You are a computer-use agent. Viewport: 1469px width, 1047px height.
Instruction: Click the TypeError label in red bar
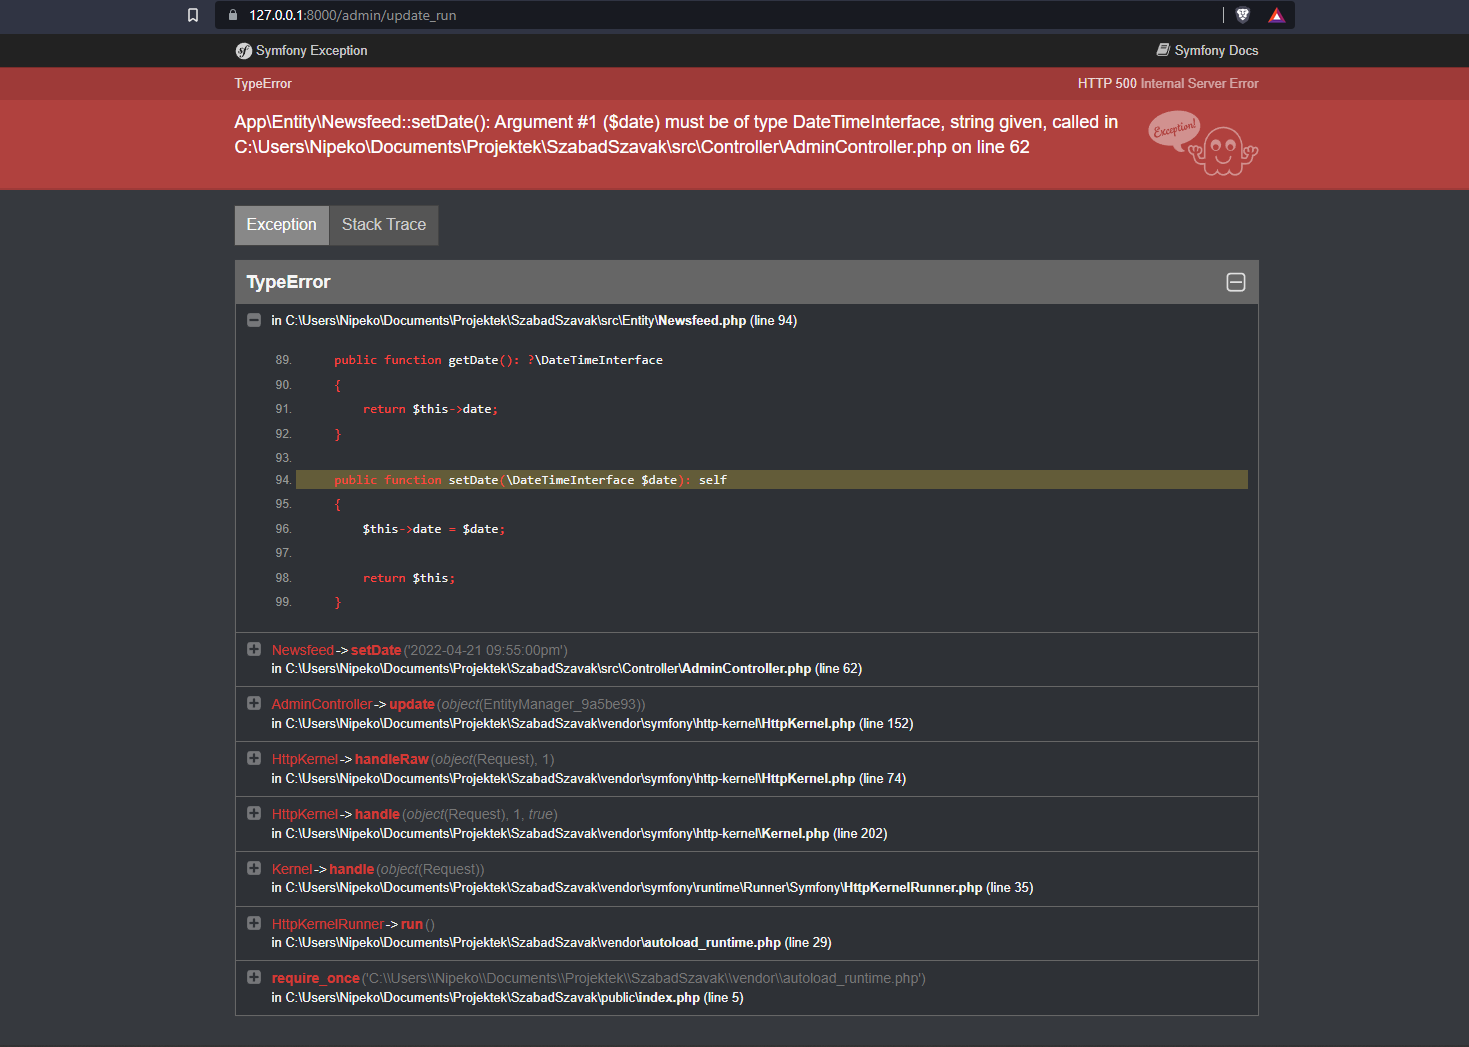(263, 84)
